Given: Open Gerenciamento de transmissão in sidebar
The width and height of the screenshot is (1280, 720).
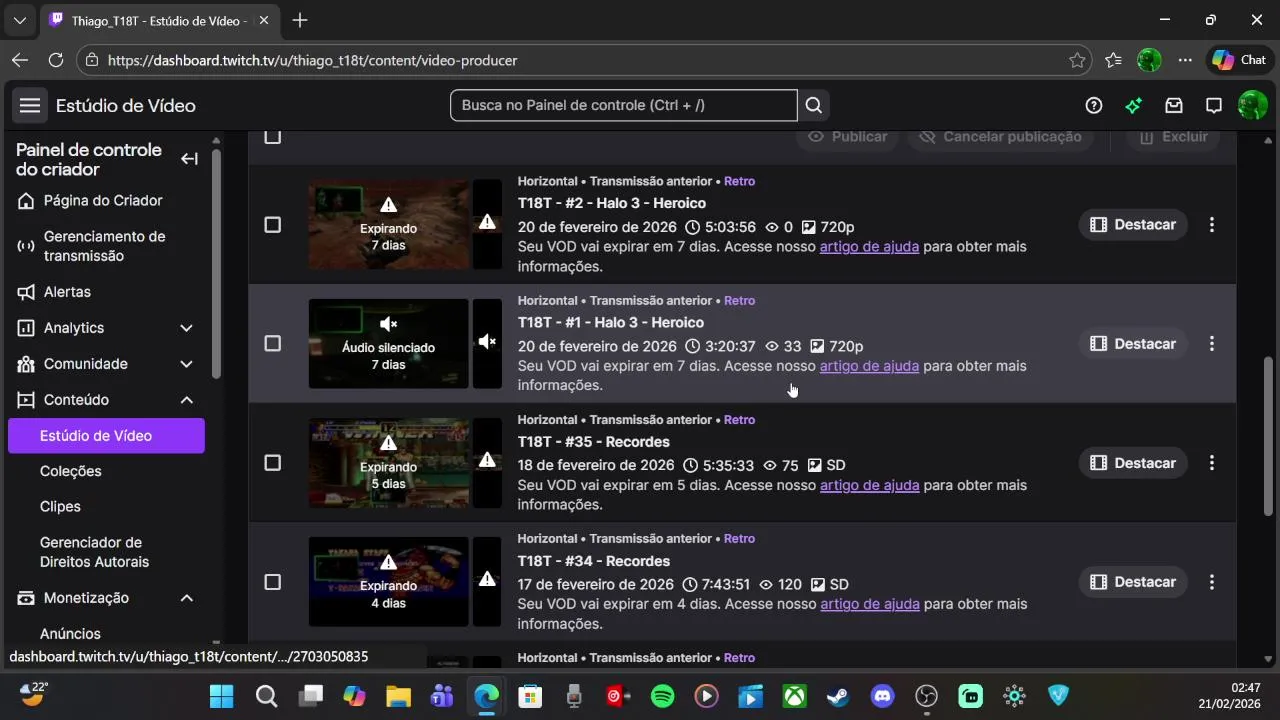Looking at the screenshot, I should point(106,246).
